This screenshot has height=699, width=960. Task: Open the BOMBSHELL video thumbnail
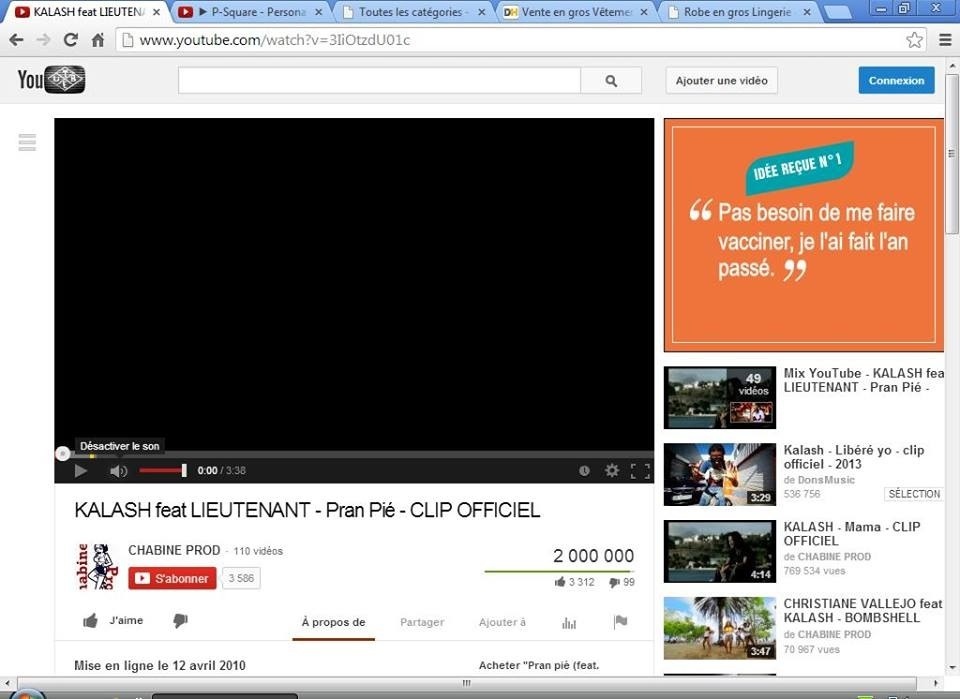tap(719, 628)
